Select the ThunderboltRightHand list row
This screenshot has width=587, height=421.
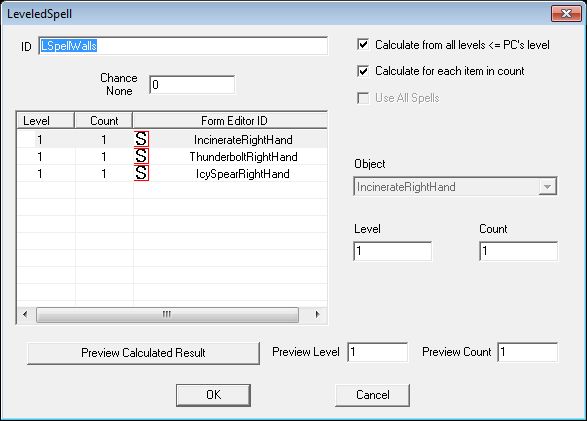[172, 156]
